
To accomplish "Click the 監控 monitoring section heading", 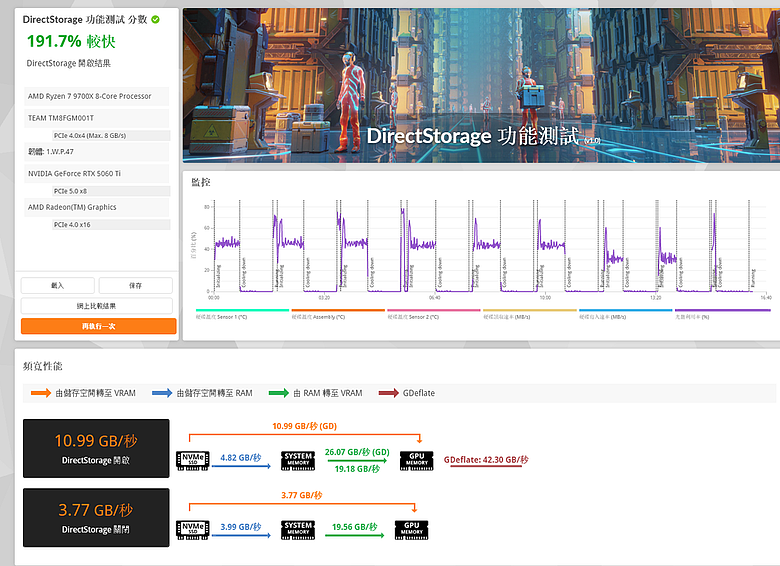I will [x=201, y=183].
